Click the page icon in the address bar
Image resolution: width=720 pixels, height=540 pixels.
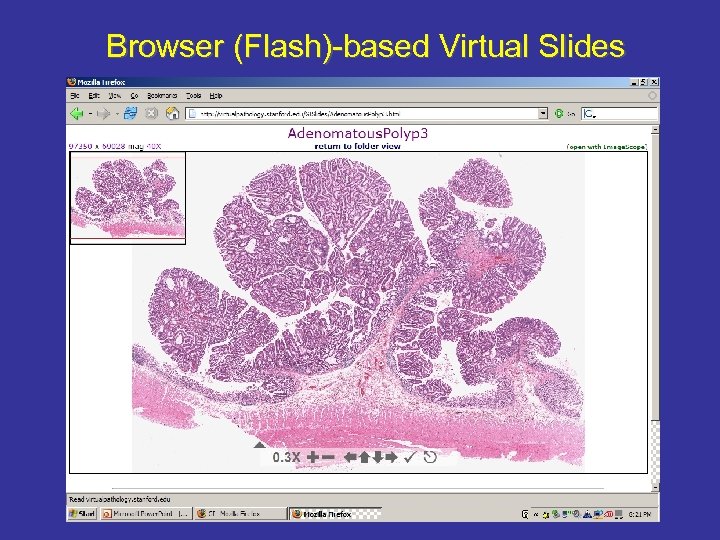click(193, 113)
